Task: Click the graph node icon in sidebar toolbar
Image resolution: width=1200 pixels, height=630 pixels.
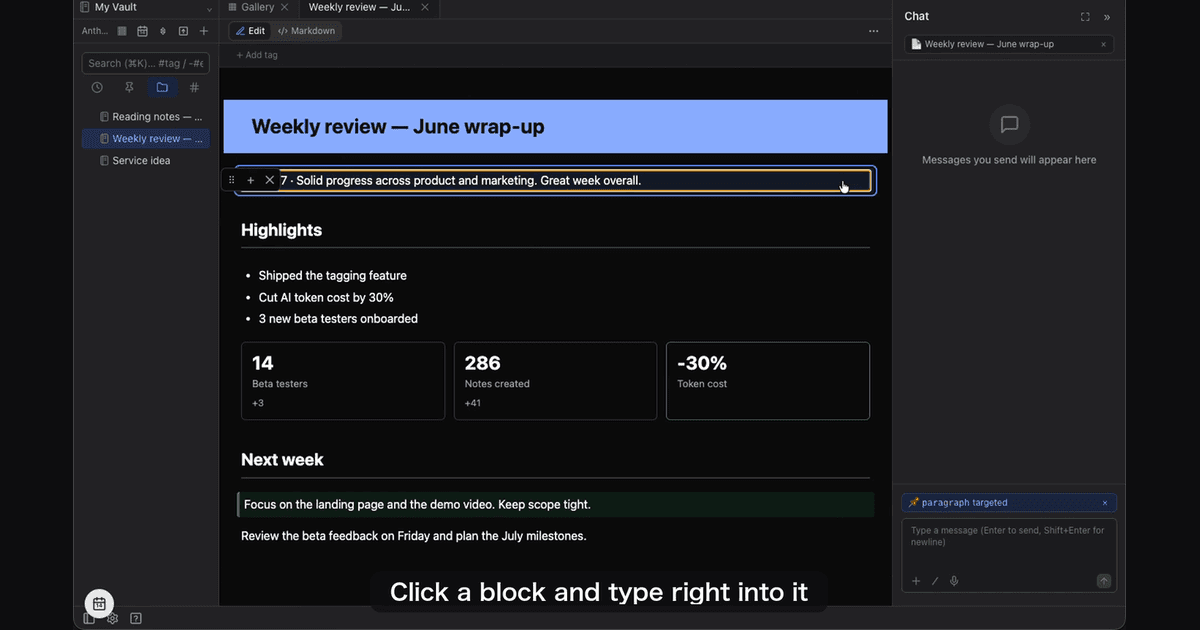Action: [163, 31]
